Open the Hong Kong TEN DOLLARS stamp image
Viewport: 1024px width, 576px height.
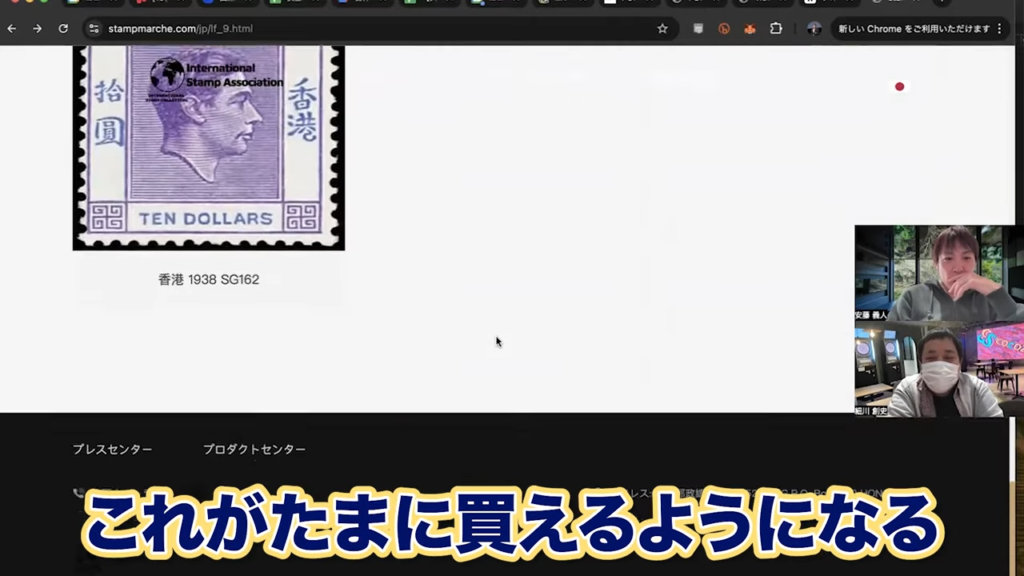point(208,148)
